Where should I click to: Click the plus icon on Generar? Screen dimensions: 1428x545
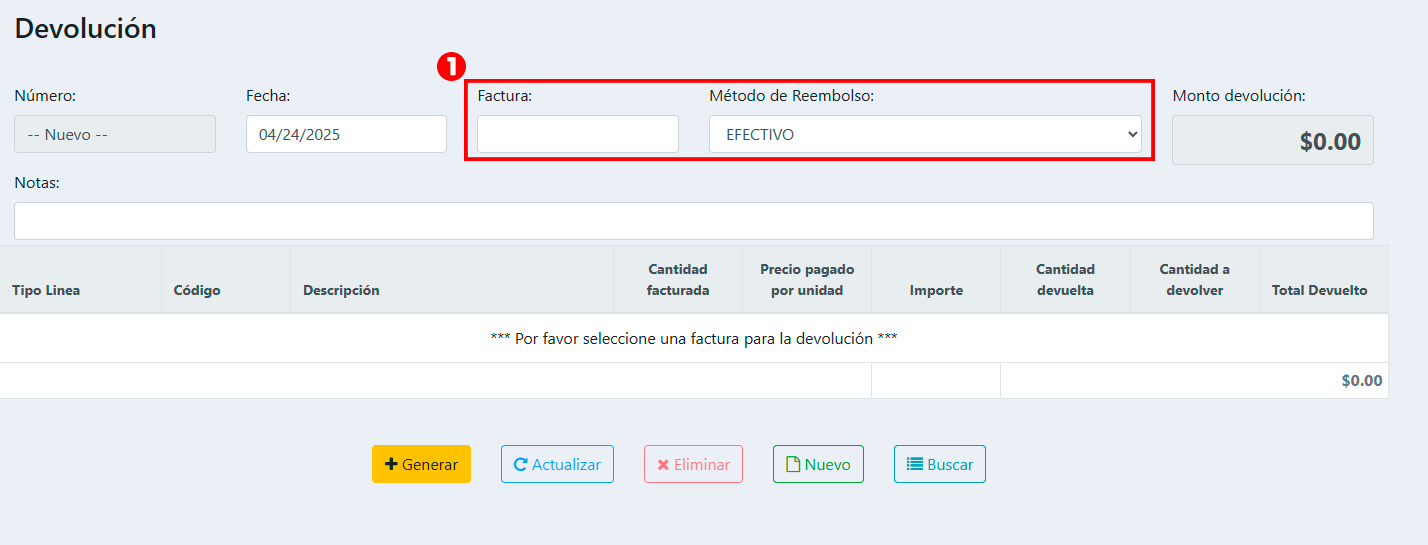(x=391, y=465)
